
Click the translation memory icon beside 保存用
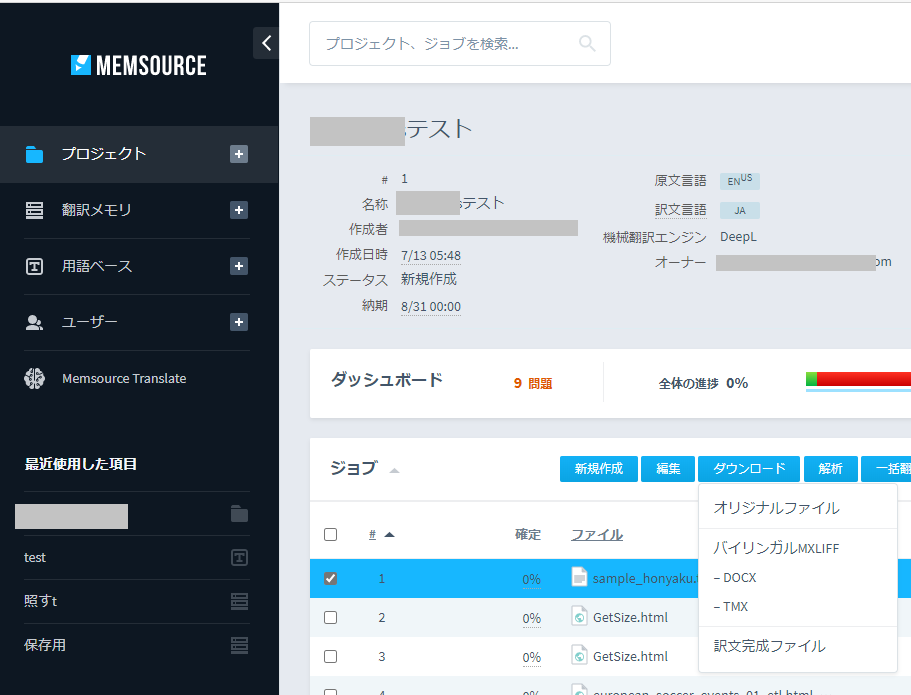click(239, 645)
